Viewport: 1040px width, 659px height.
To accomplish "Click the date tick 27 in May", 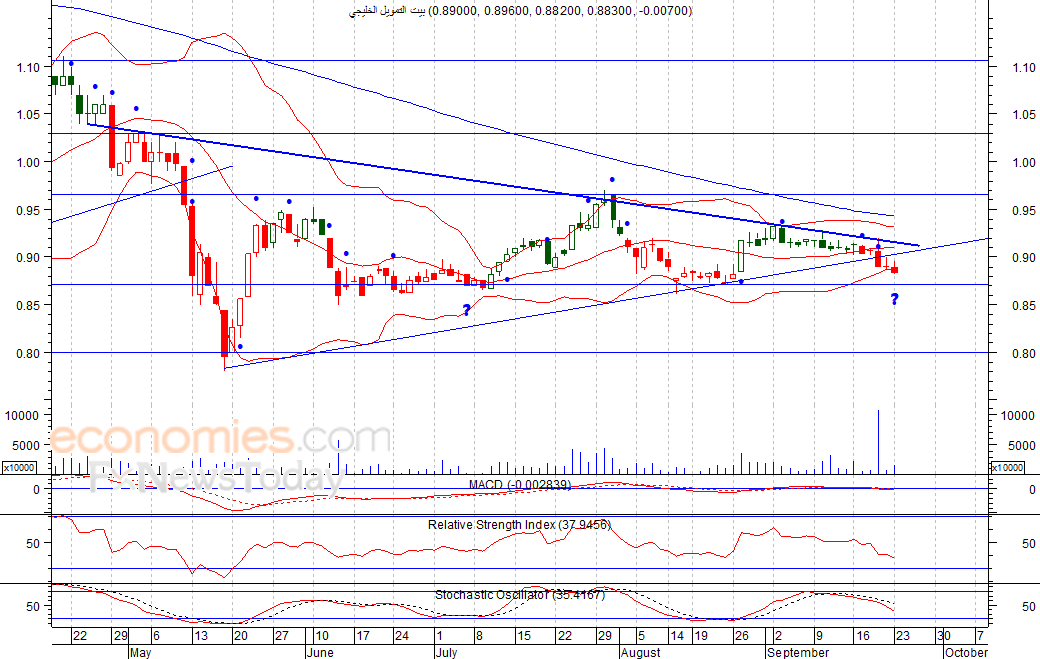I will tap(281, 636).
